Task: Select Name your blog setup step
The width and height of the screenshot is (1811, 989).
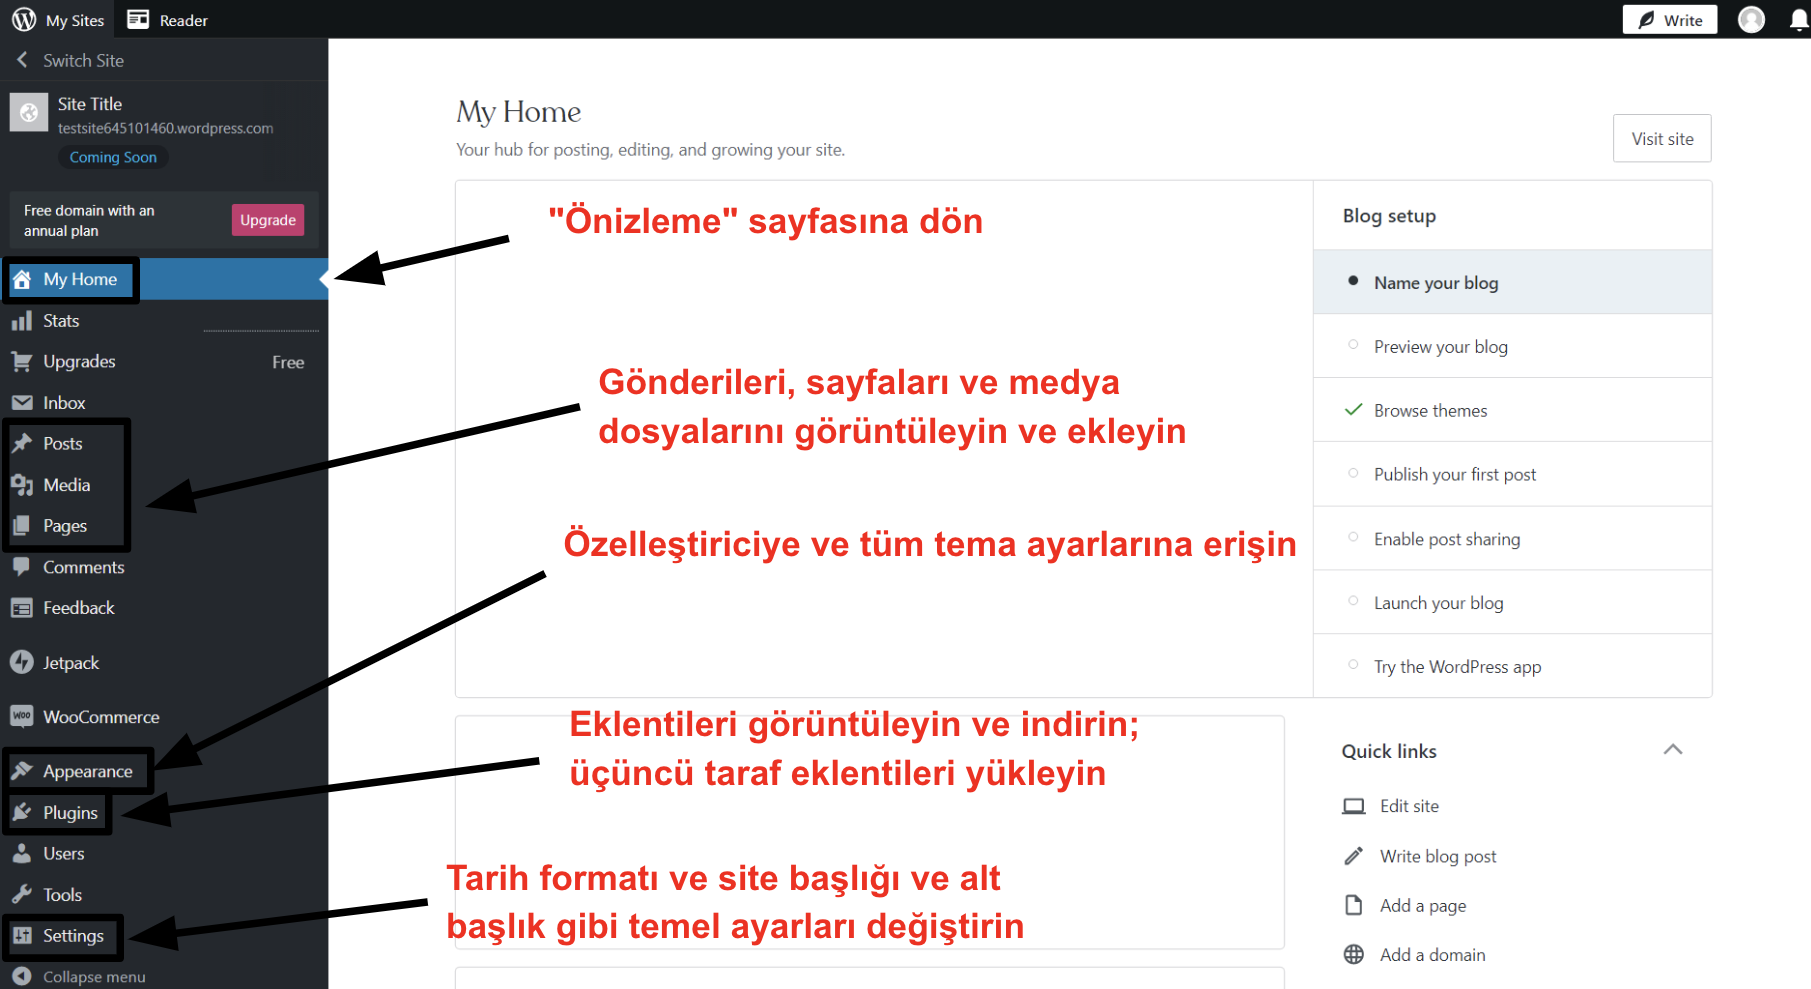Action: pyautogui.click(x=1512, y=282)
